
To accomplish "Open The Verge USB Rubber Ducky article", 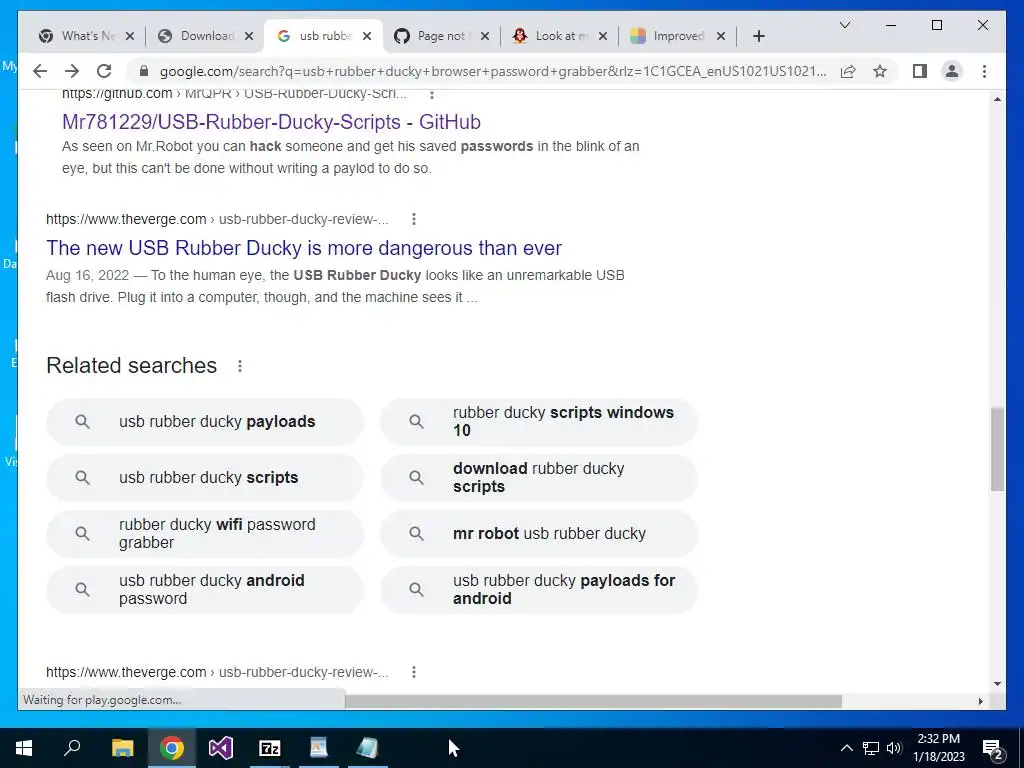I will coord(304,248).
